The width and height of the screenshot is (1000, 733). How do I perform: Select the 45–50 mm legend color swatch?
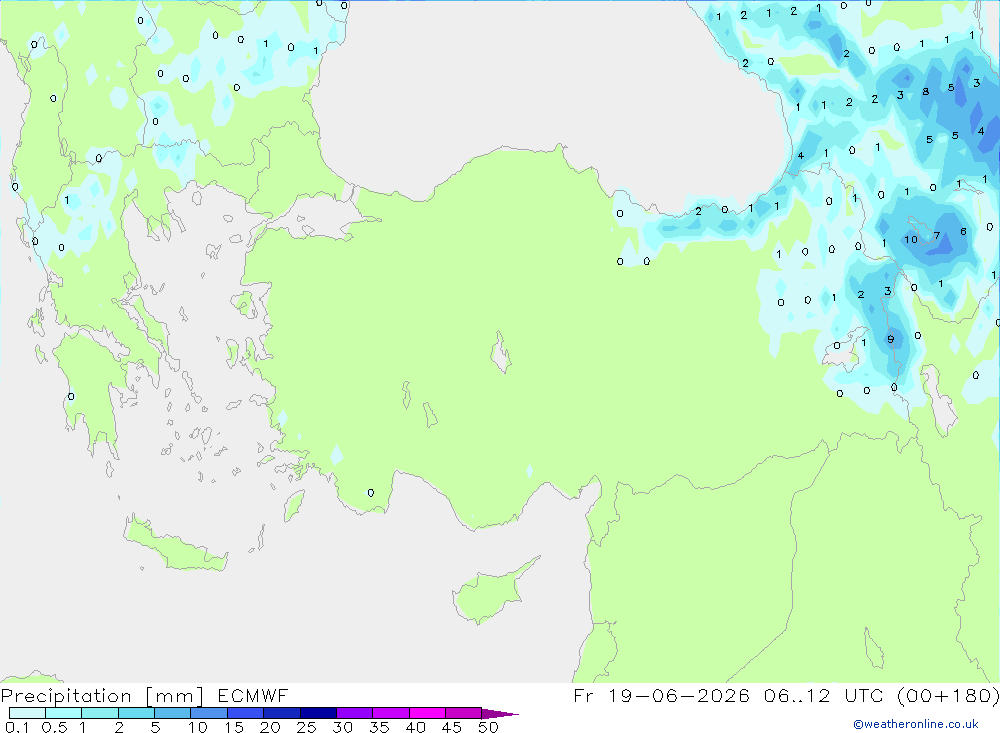coord(464,713)
